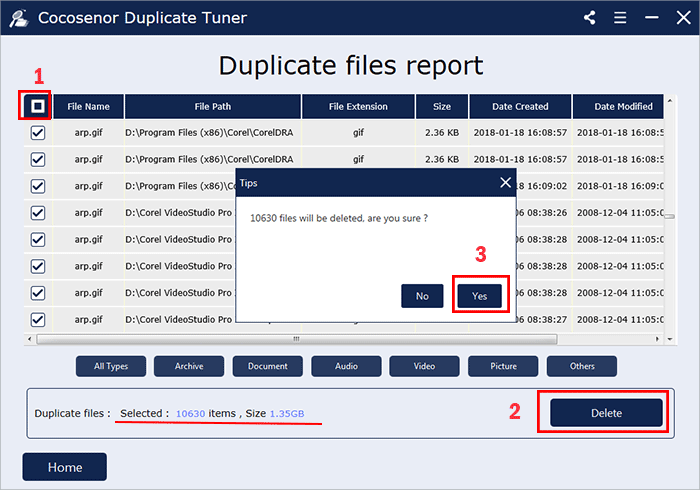The width and height of the screenshot is (700, 490).
Task: Click the size value 1.35GB
Action: pyautogui.click(x=287, y=414)
